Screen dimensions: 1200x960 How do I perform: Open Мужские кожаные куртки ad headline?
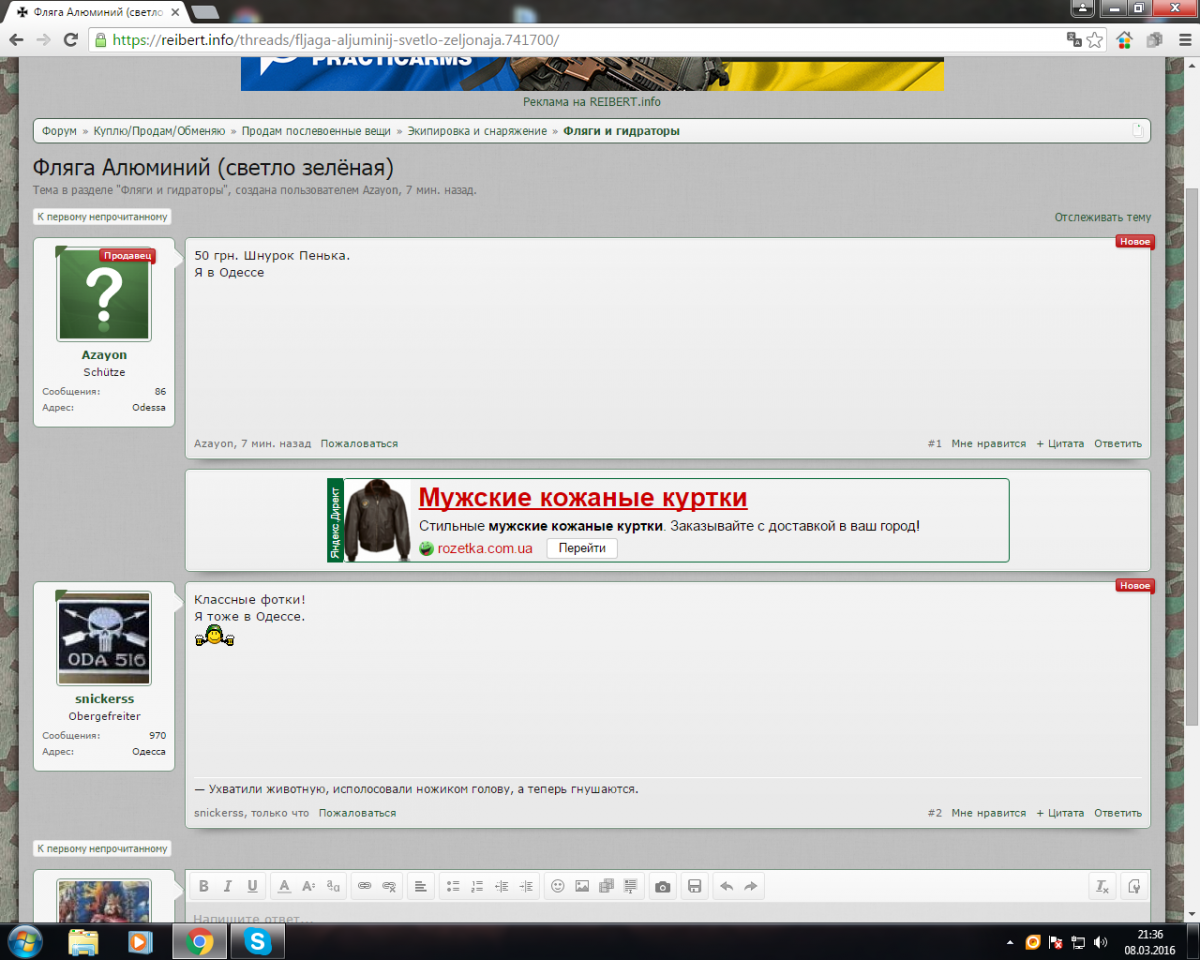(583, 498)
